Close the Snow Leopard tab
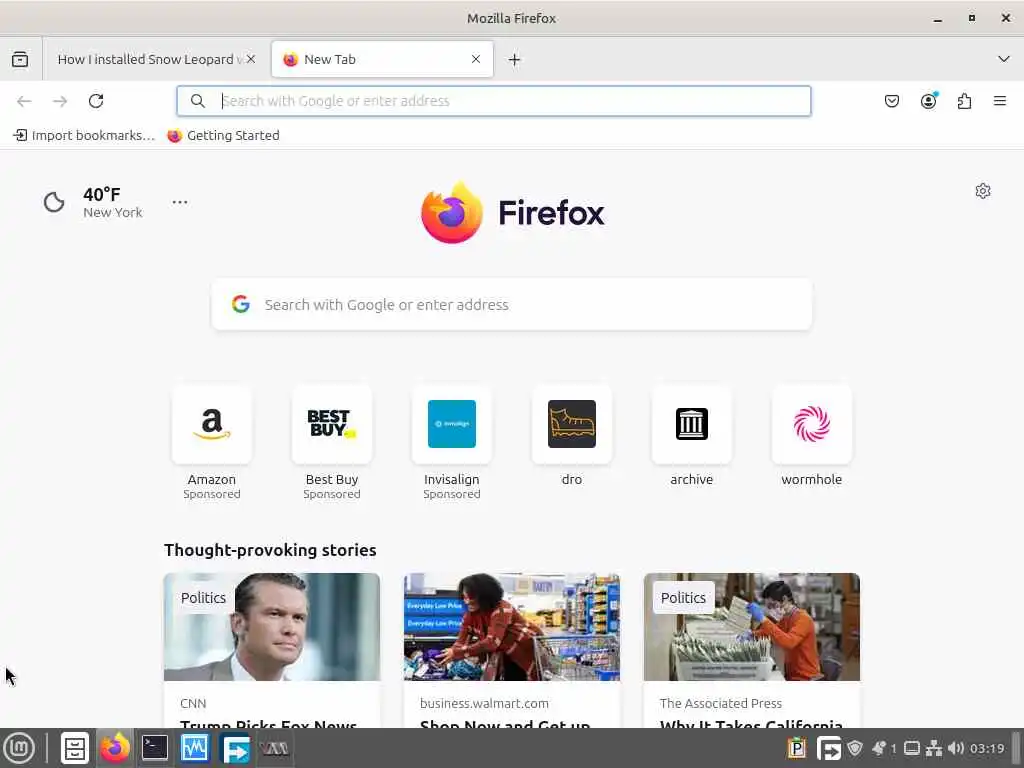The width and height of the screenshot is (1024, 768). tap(251, 59)
